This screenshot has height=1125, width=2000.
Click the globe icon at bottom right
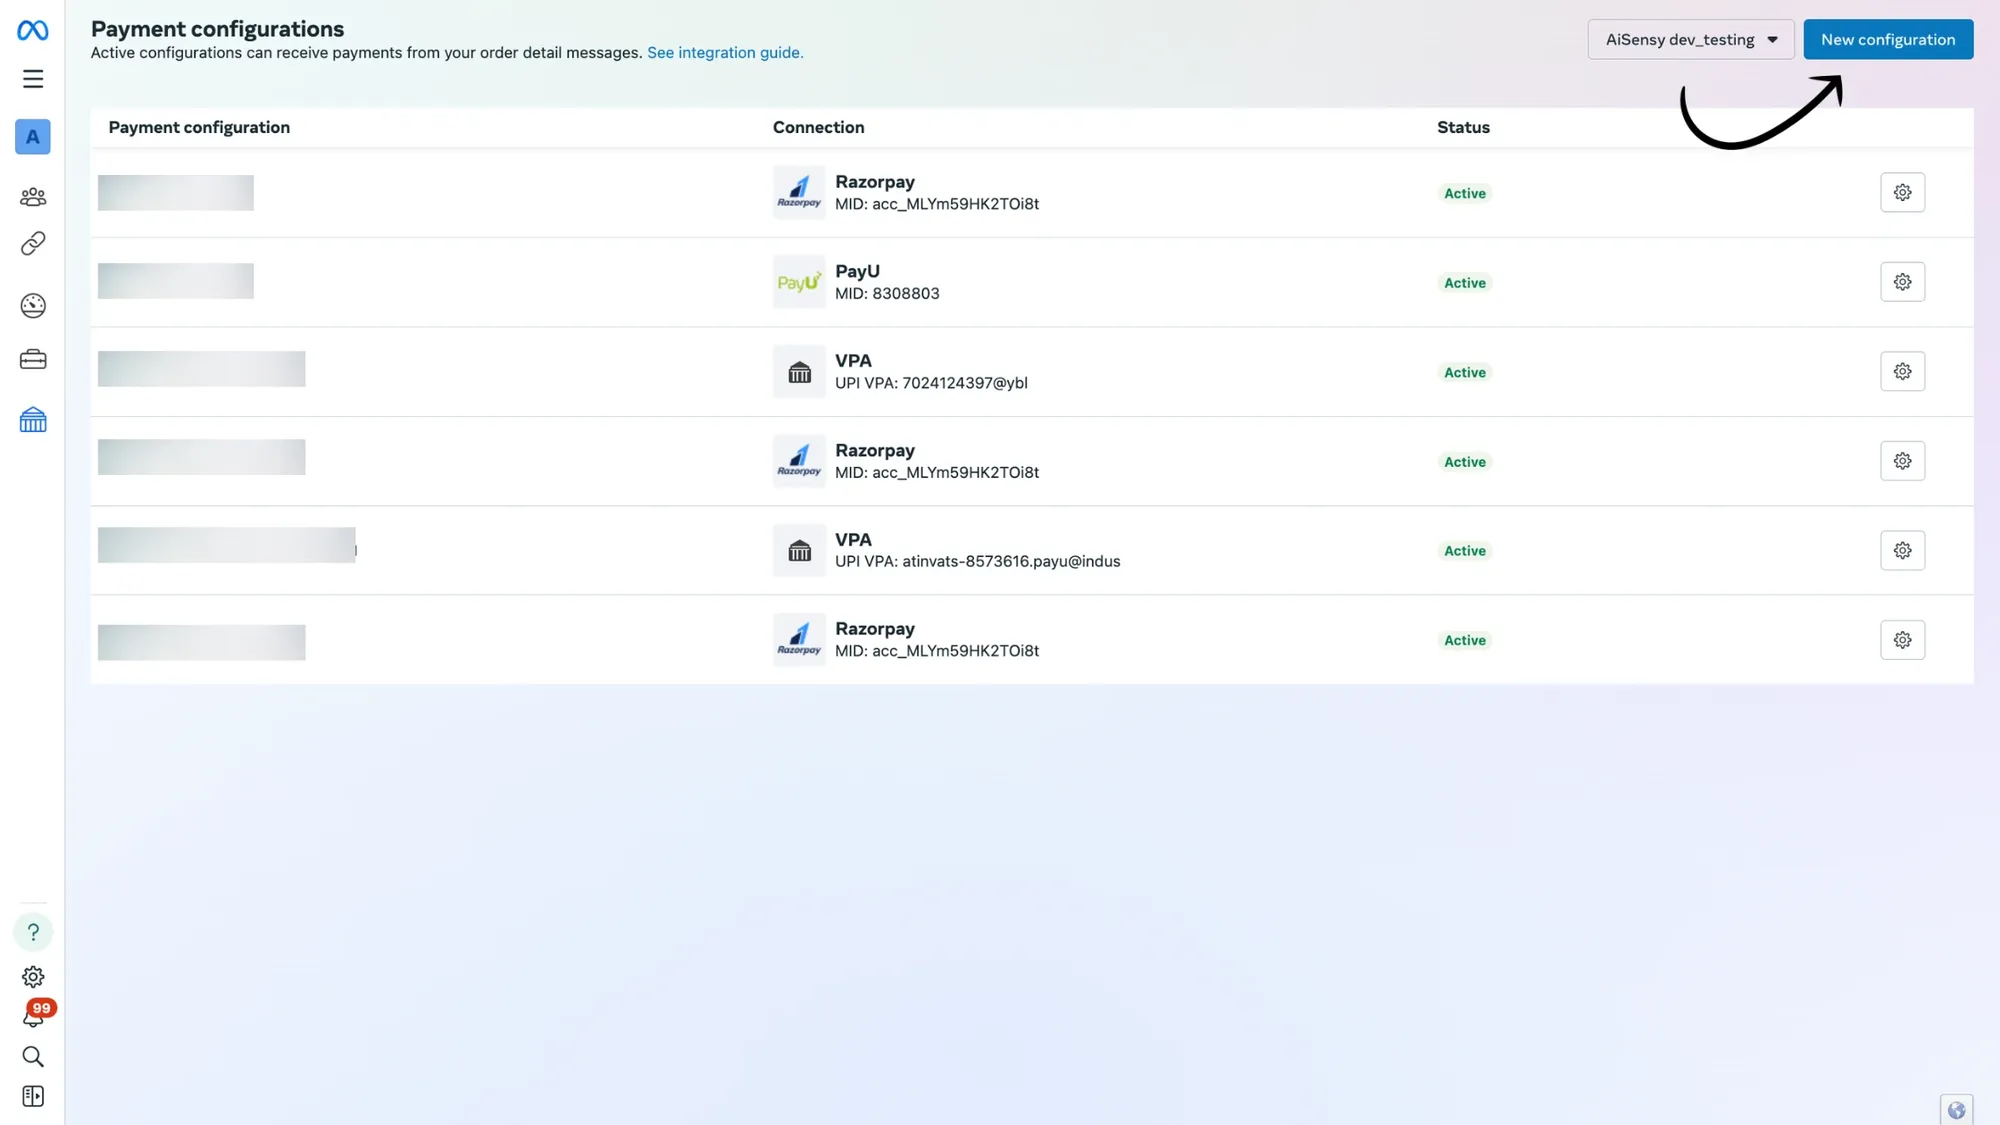[x=1956, y=1109]
